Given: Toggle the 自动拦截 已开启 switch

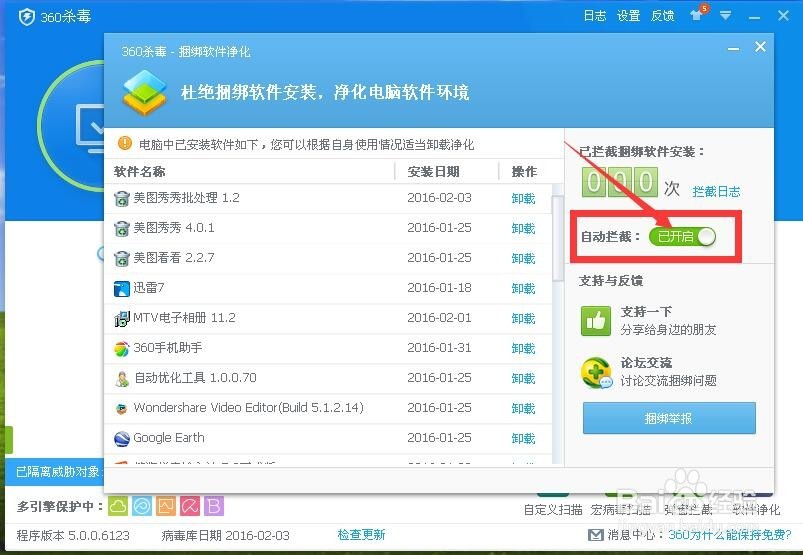Looking at the screenshot, I should pos(682,237).
